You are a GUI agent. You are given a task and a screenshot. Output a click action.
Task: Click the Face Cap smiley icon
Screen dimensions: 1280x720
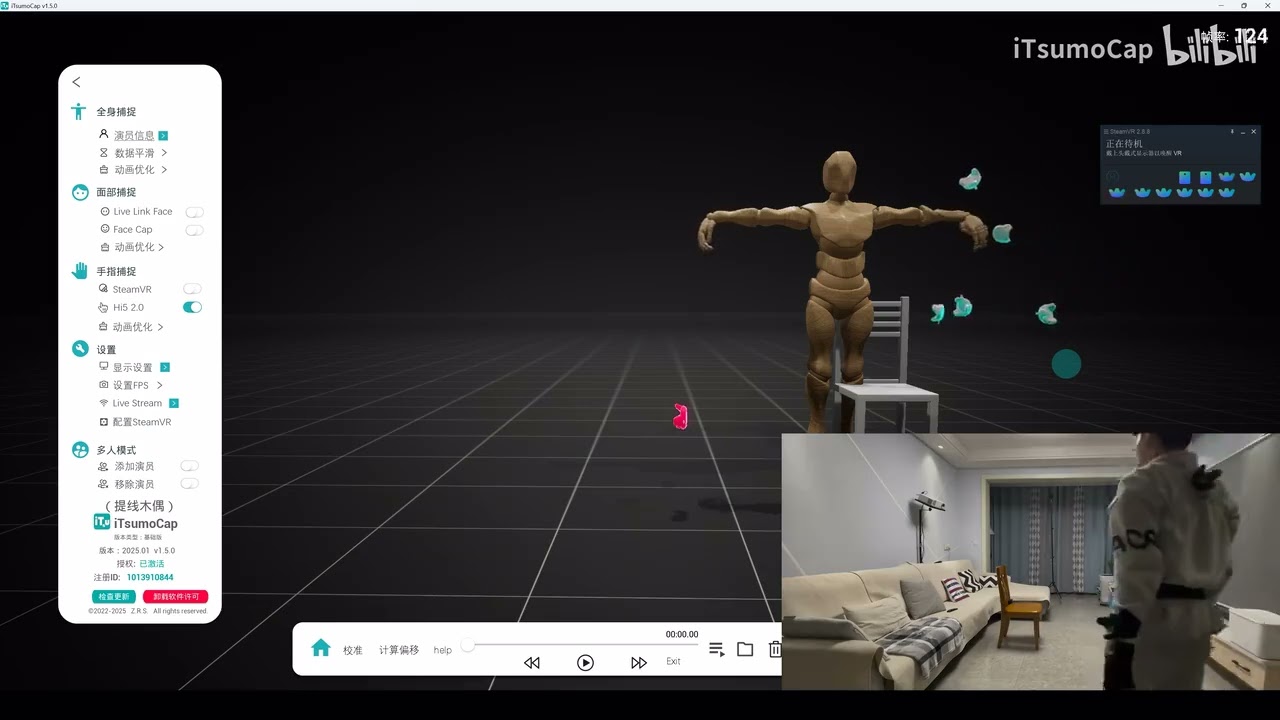pyautogui.click(x=105, y=229)
